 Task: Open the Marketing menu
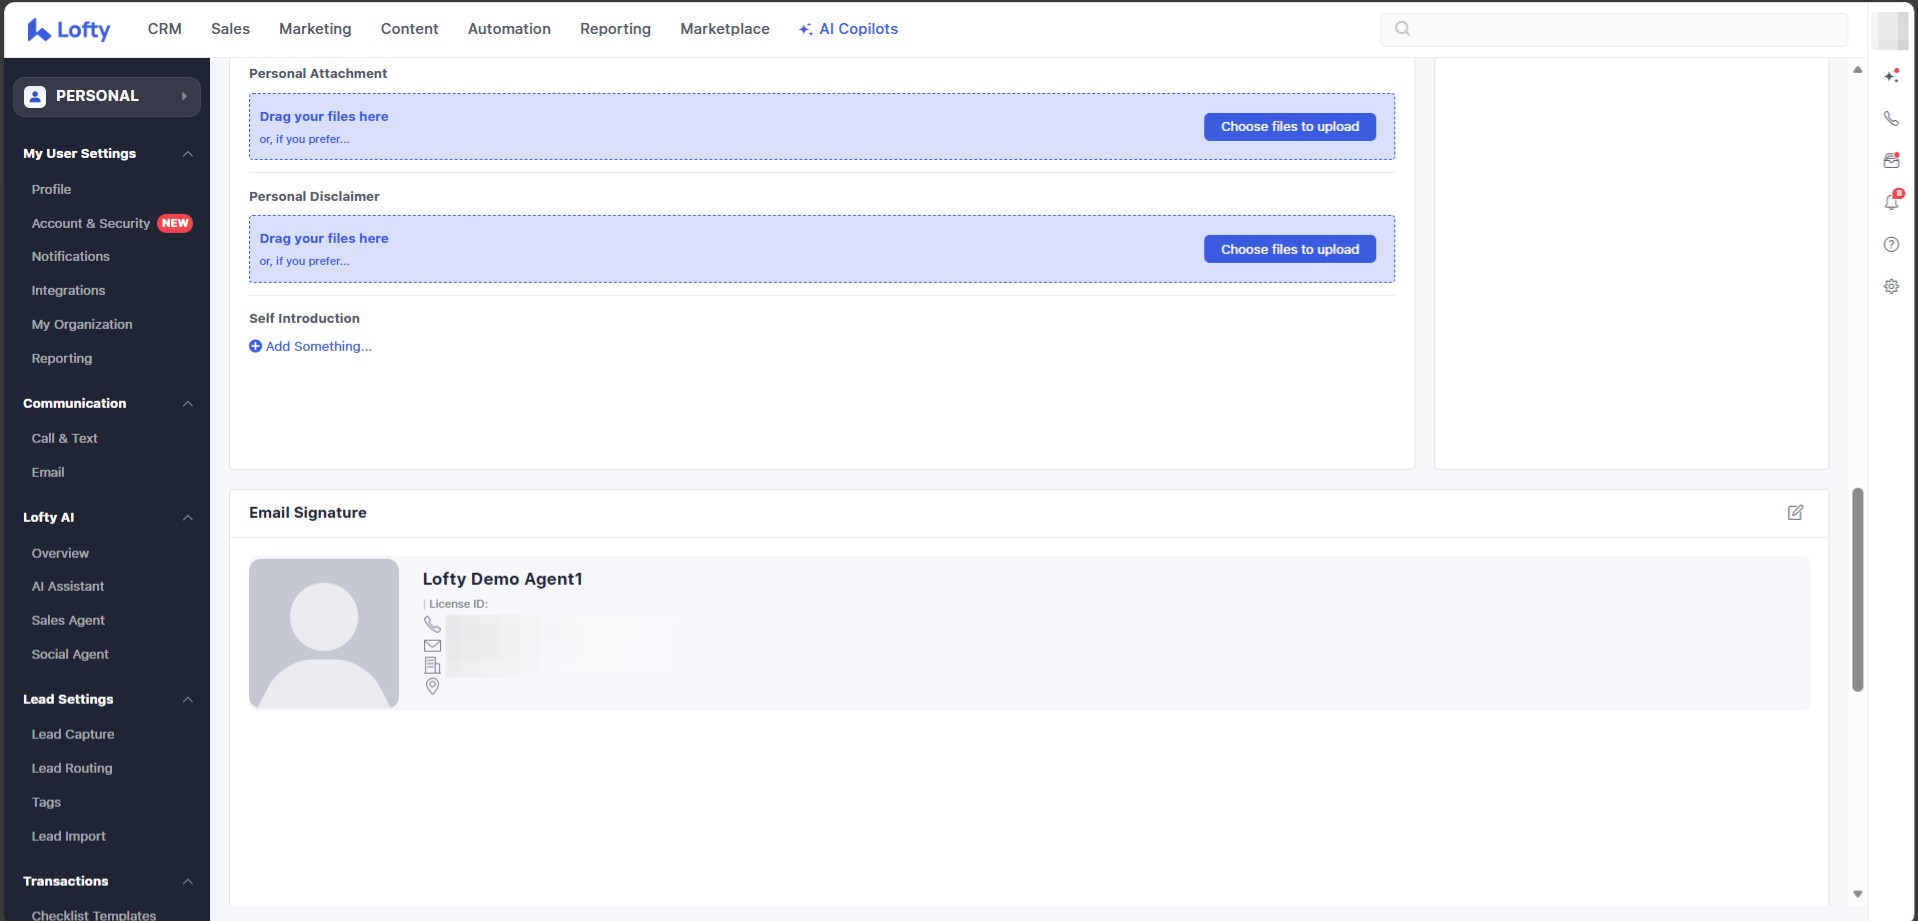pyautogui.click(x=315, y=29)
